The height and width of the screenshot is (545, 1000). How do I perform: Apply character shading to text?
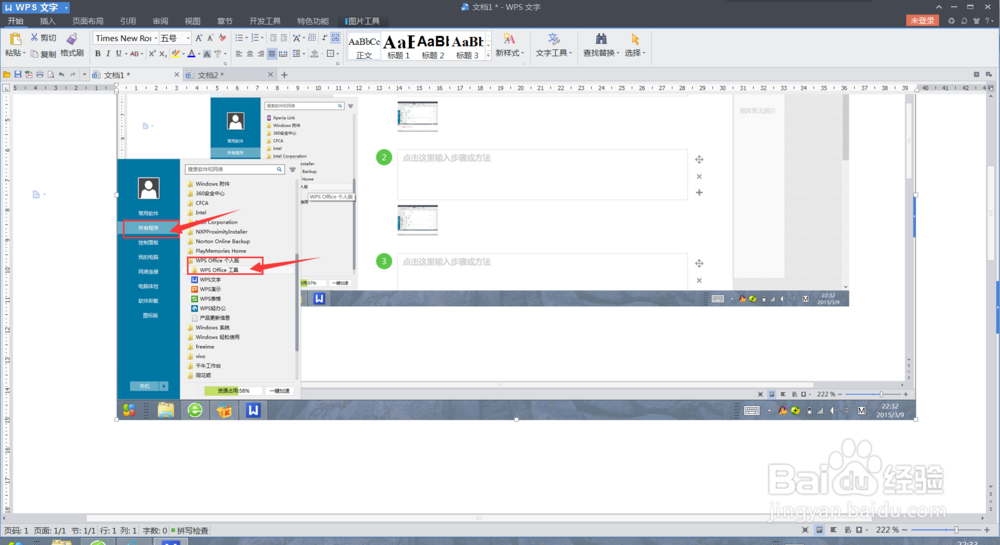(207, 54)
